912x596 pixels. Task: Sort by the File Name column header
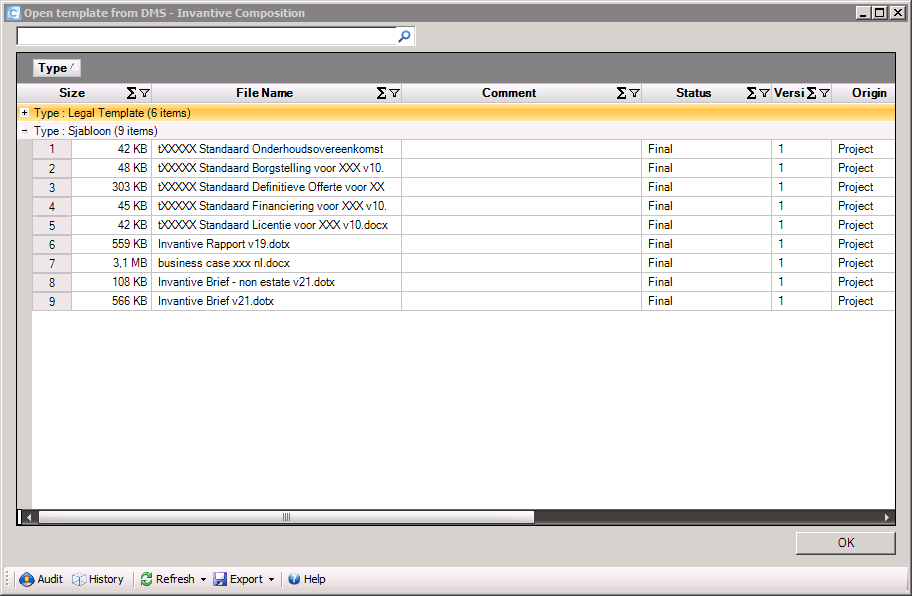click(264, 93)
